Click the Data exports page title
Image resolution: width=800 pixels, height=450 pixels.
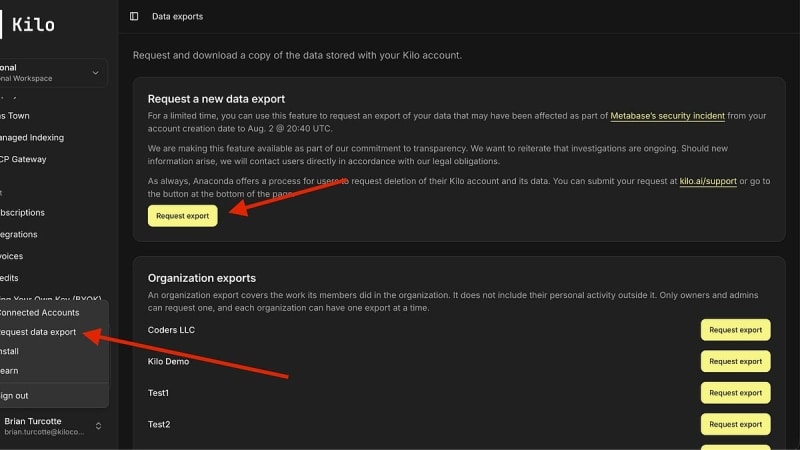click(178, 16)
